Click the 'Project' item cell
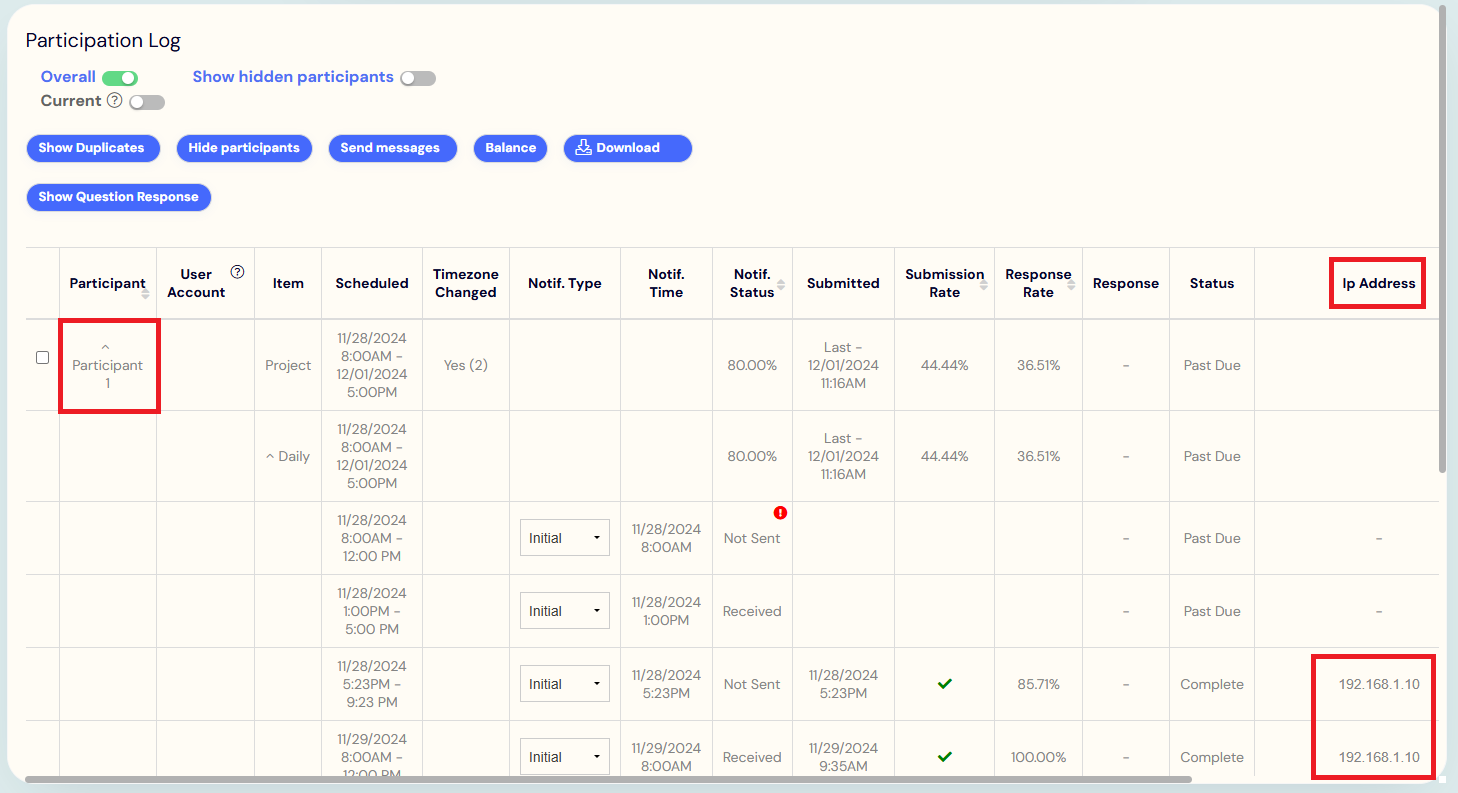This screenshot has width=1458, height=793. click(x=288, y=366)
